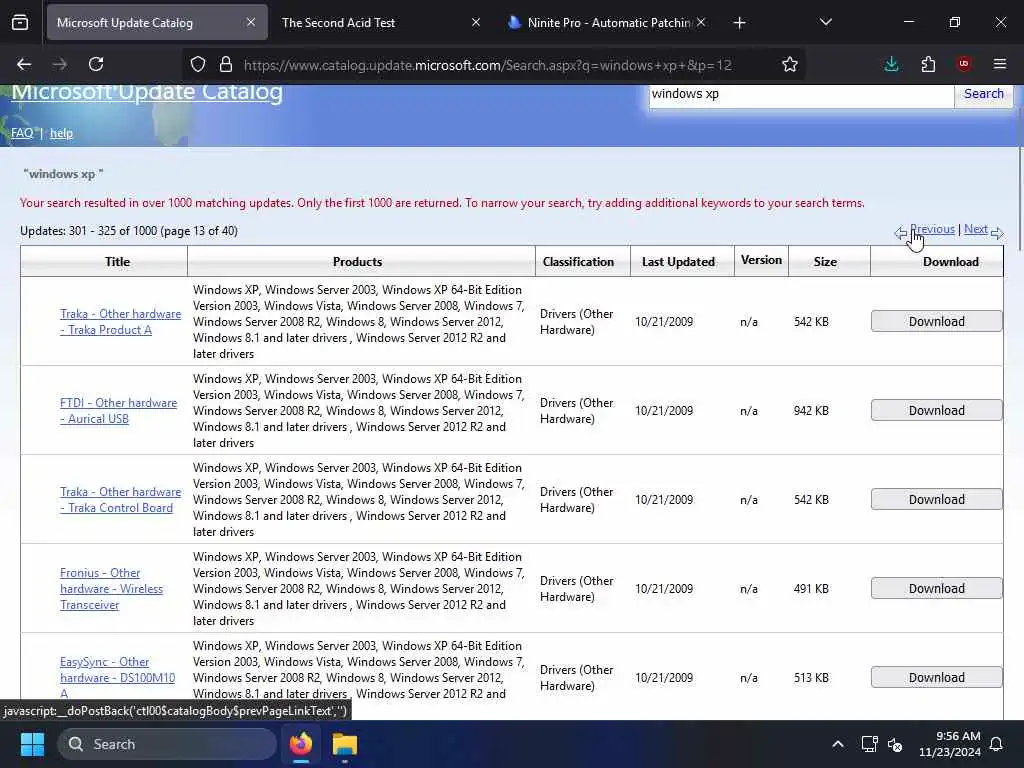Open the uBlock Origin extension icon
The width and height of the screenshot is (1024, 768).
pos(964,63)
